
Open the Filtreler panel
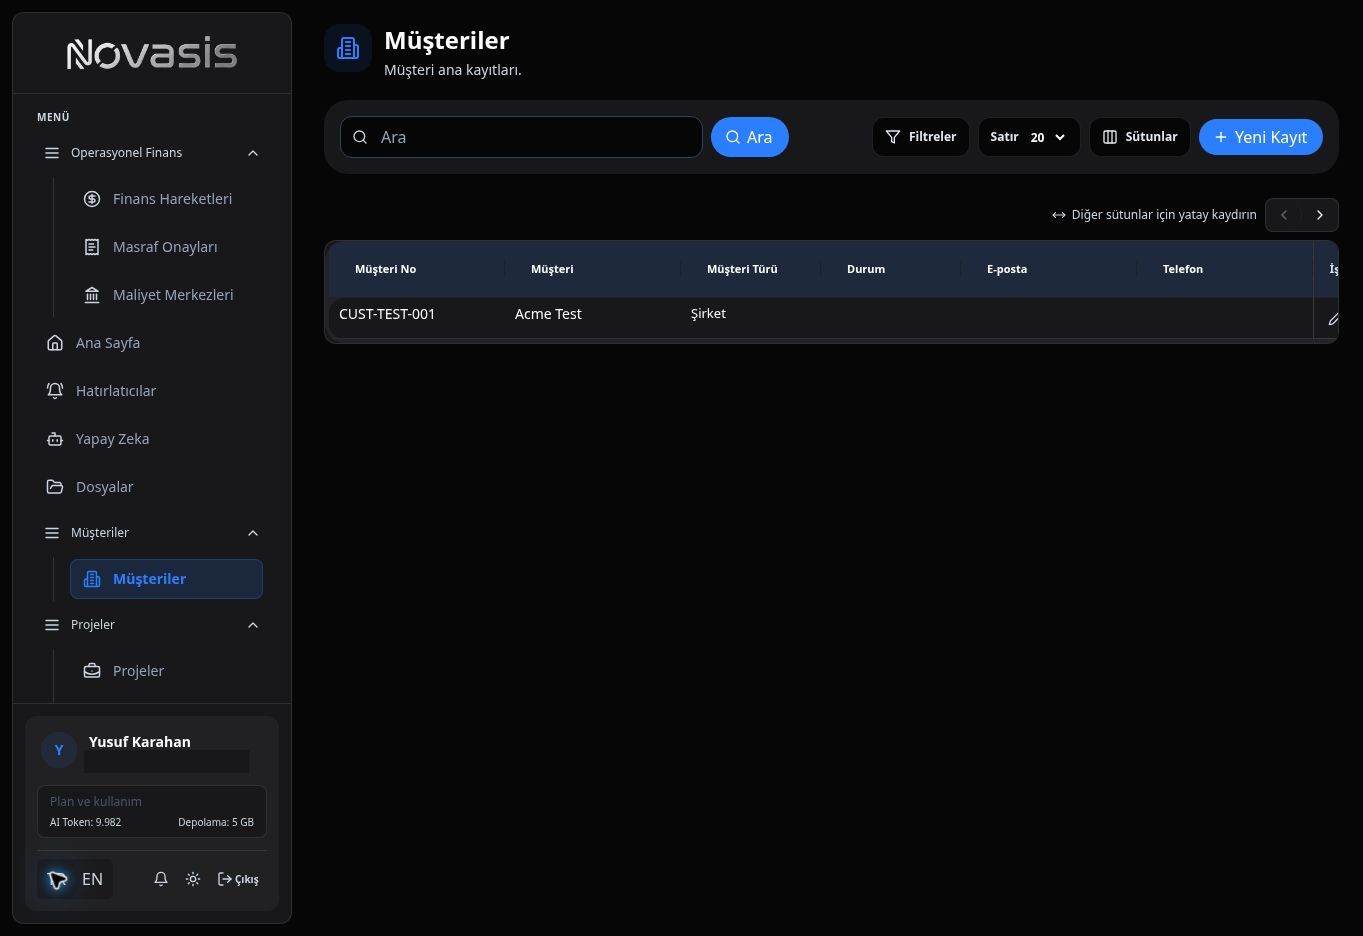pos(921,137)
